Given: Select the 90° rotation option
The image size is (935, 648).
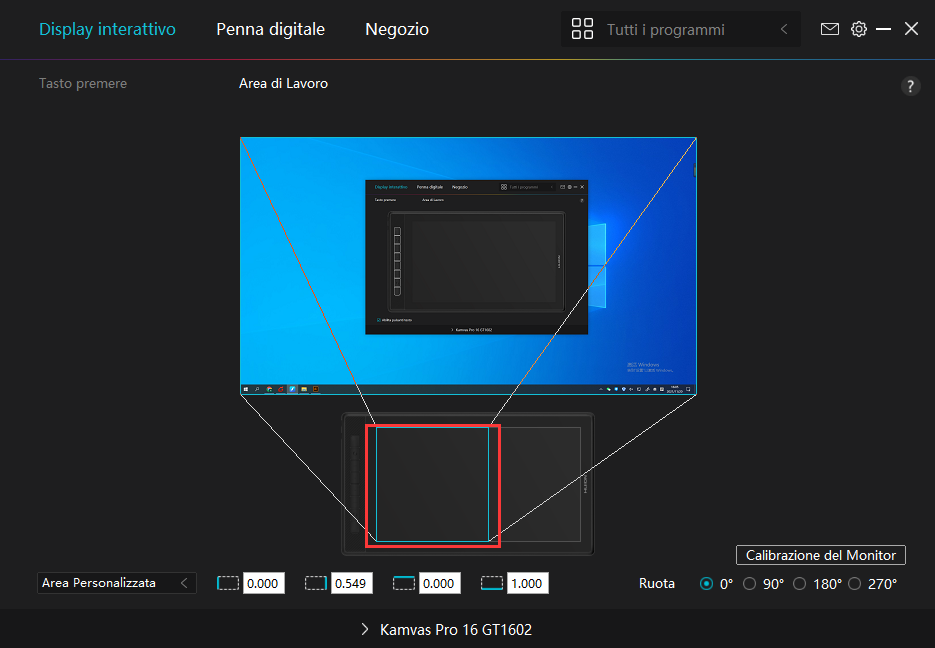Looking at the screenshot, I should (x=750, y=584).
